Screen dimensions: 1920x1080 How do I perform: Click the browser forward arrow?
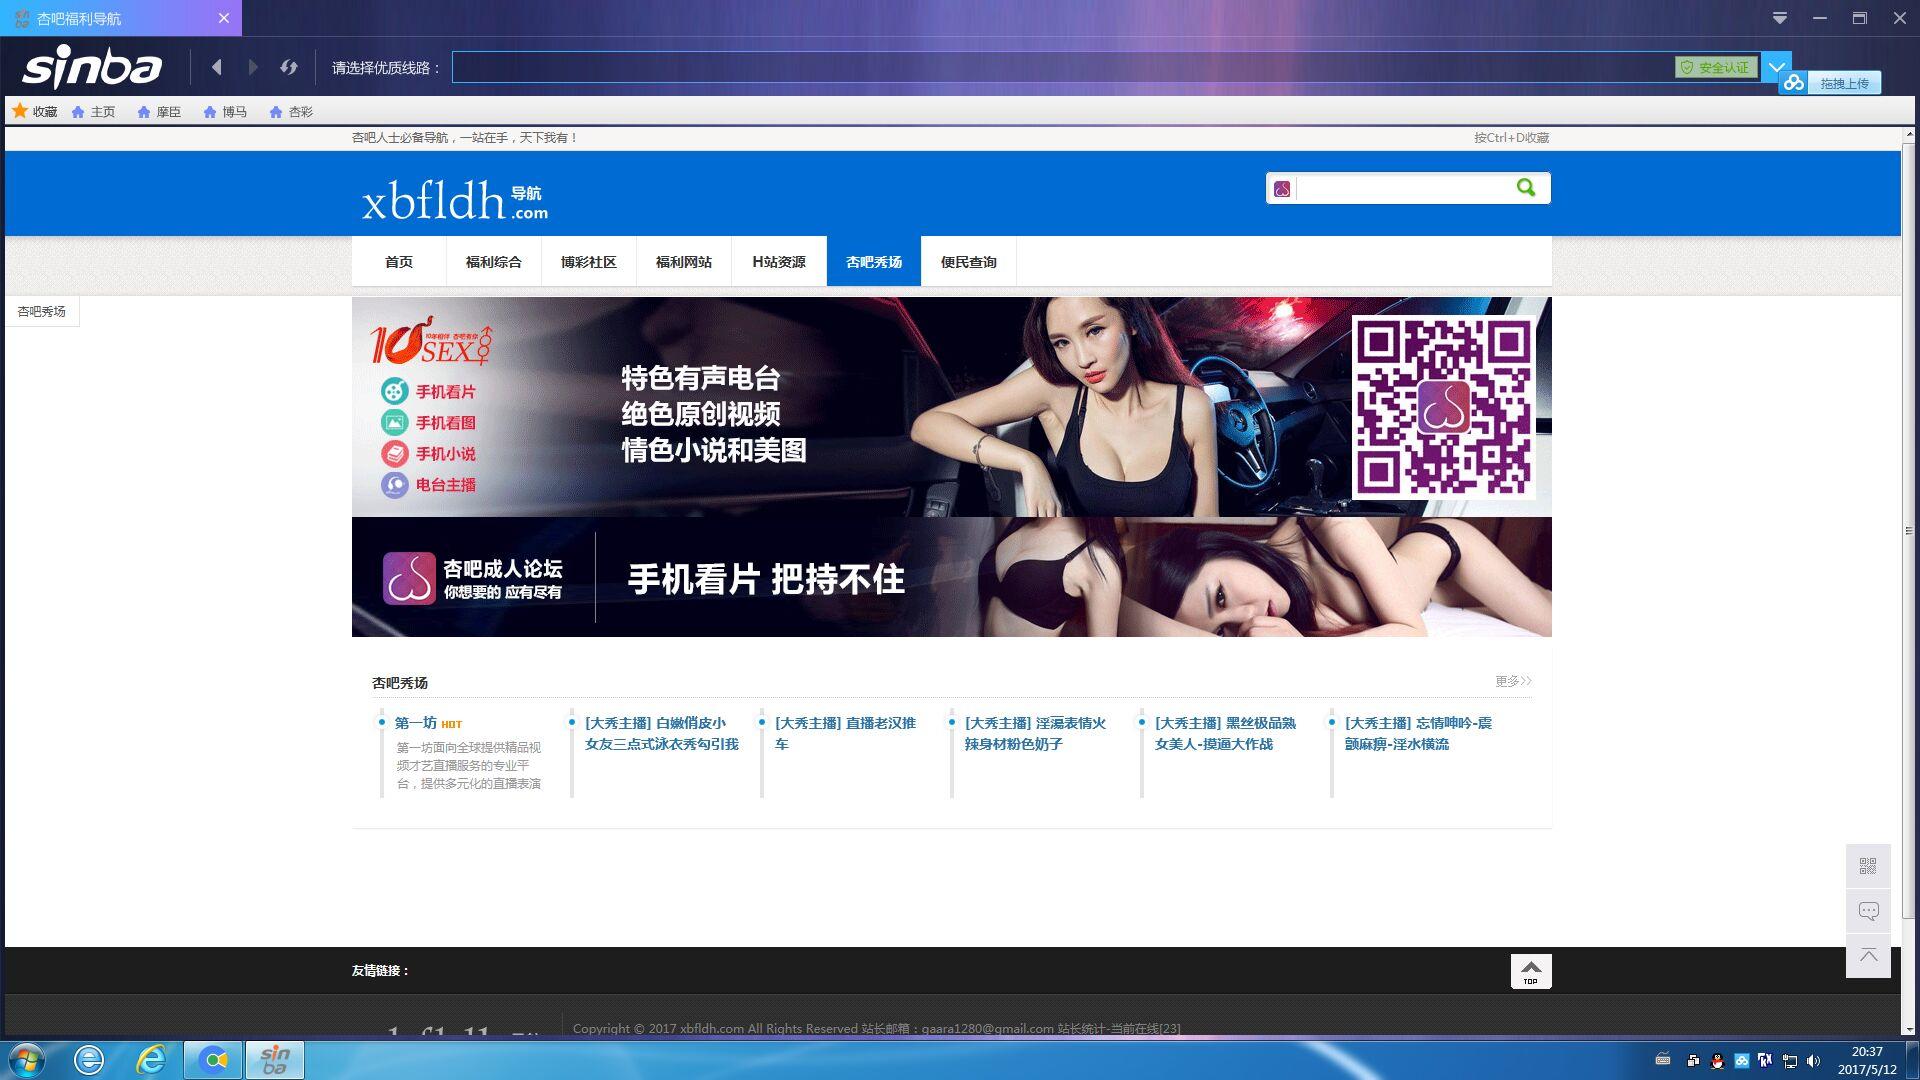pos(253,67)
